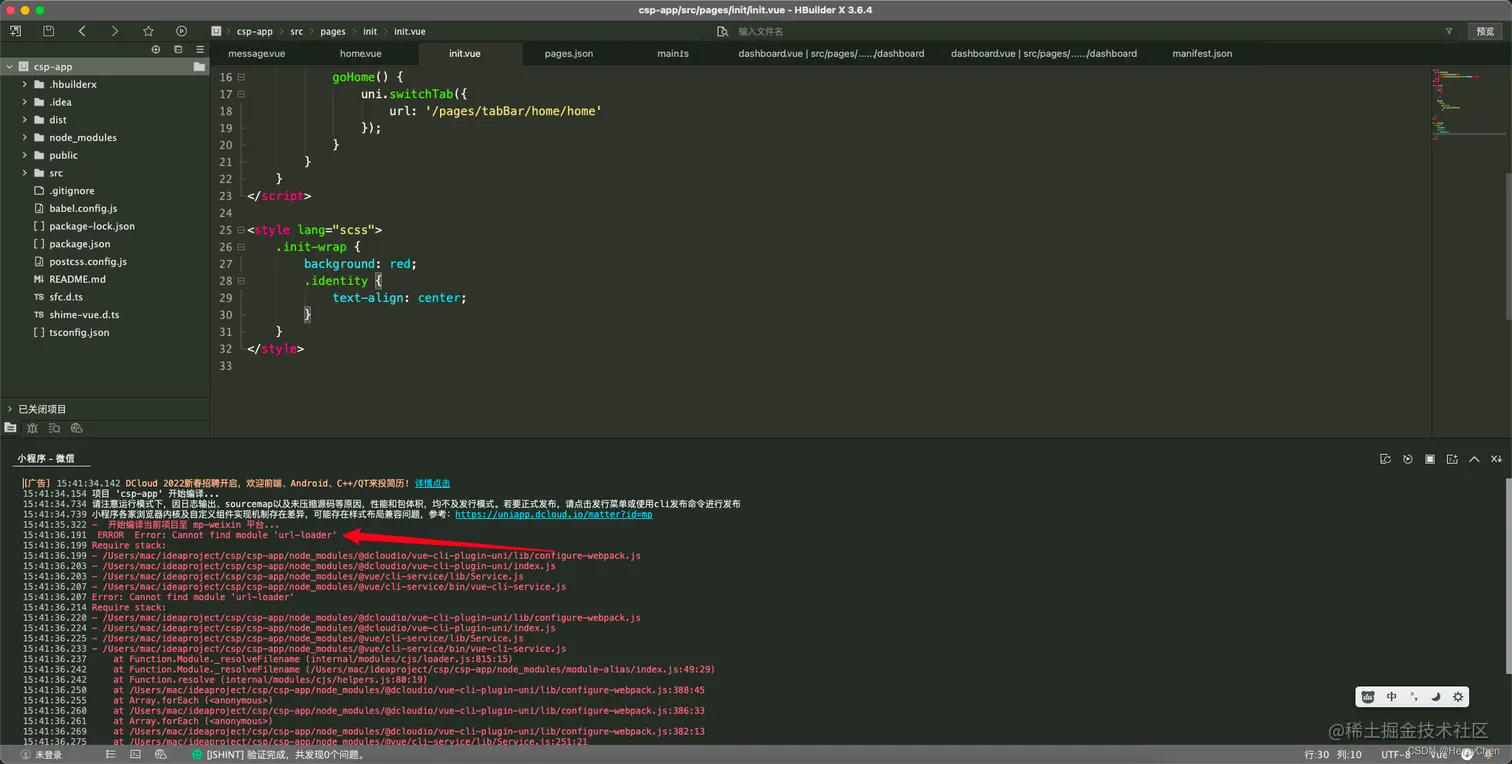Screen dimensions: 1512x764
Task: Toggle the punctuation mode icon
Action: [x=1413, y=697]
